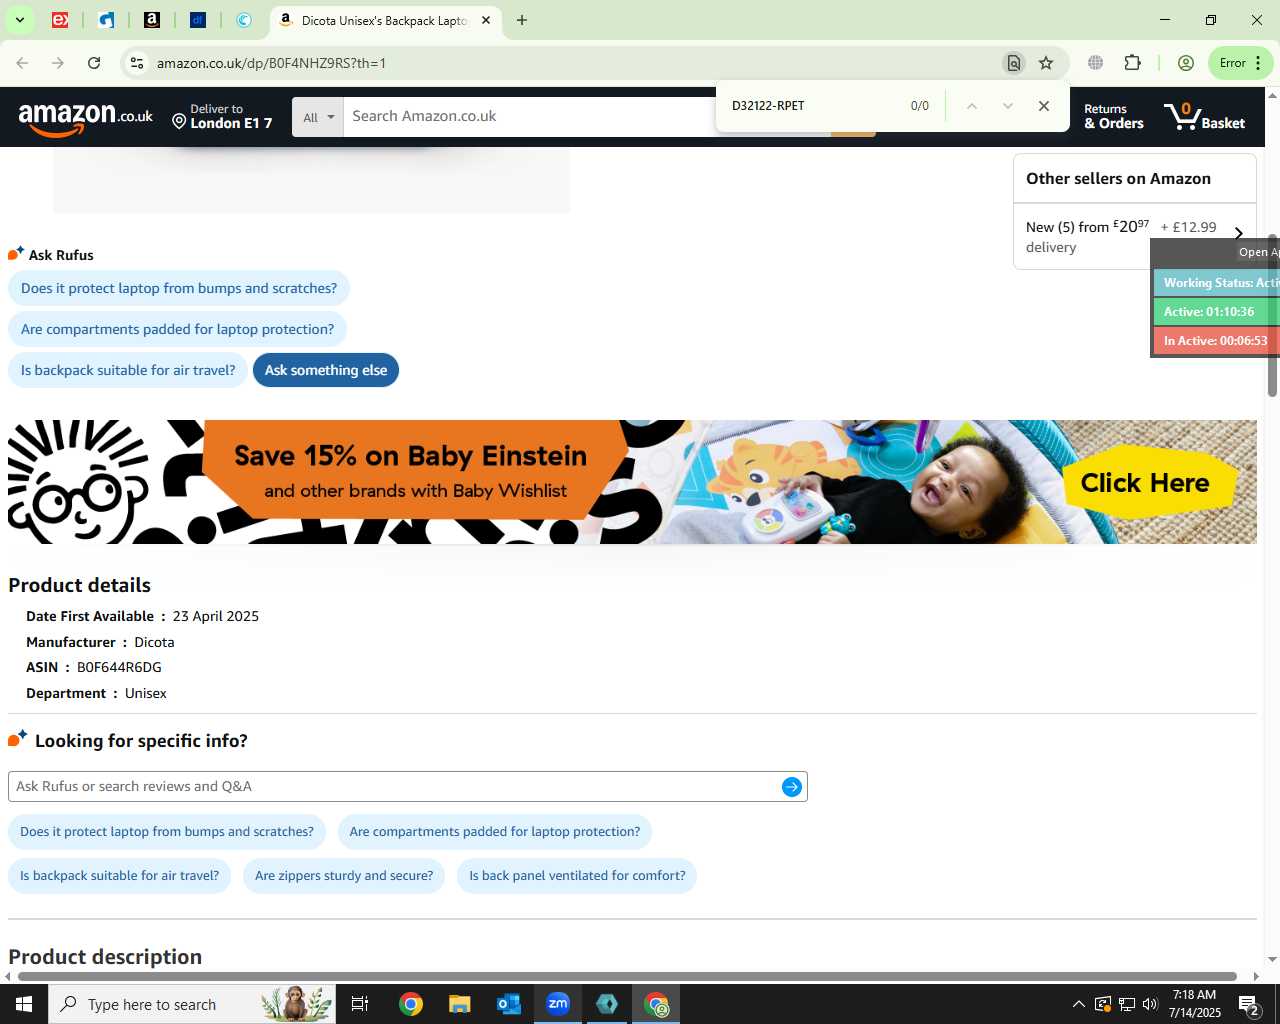Click the address bar URL

(x=271, y=63)
